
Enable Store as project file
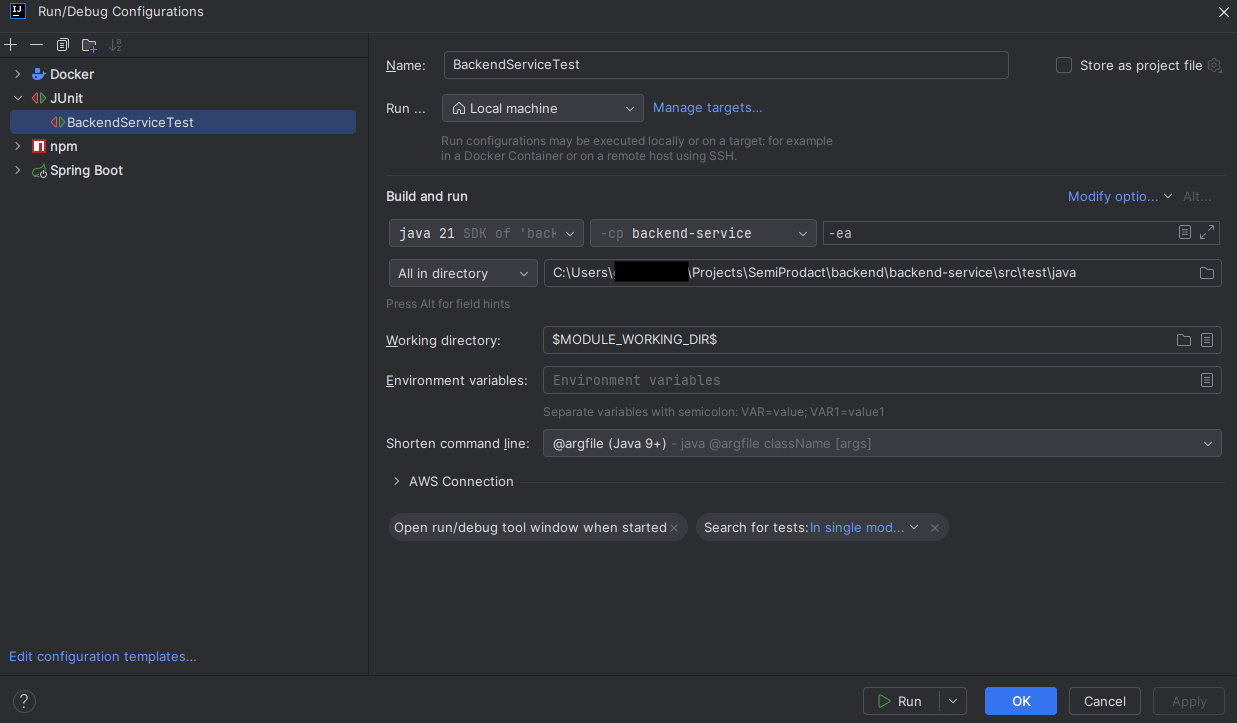coord(1064,65)
